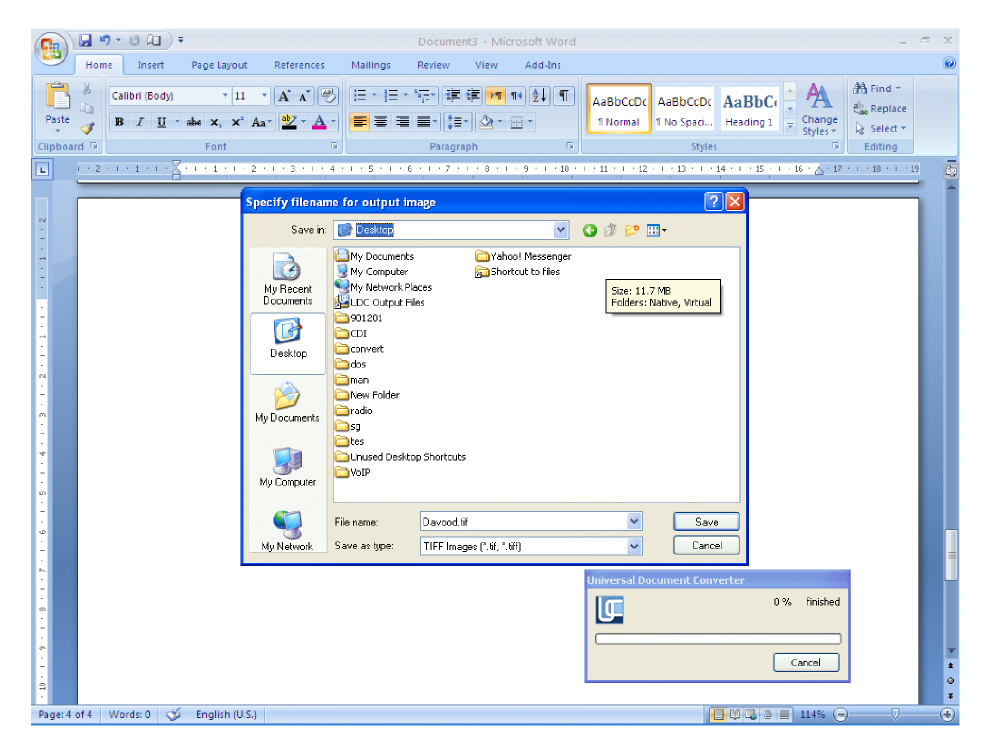Open Word Help question mark icon
The width and height of the screenshot is (987, 755).
pos(949,63)
